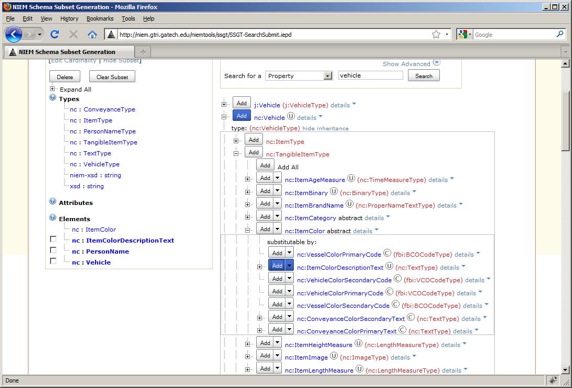Viewport: 572px width, 388px height.
Task: Click the Show Advanced circular arrow icon
Action: click(437, 63)
